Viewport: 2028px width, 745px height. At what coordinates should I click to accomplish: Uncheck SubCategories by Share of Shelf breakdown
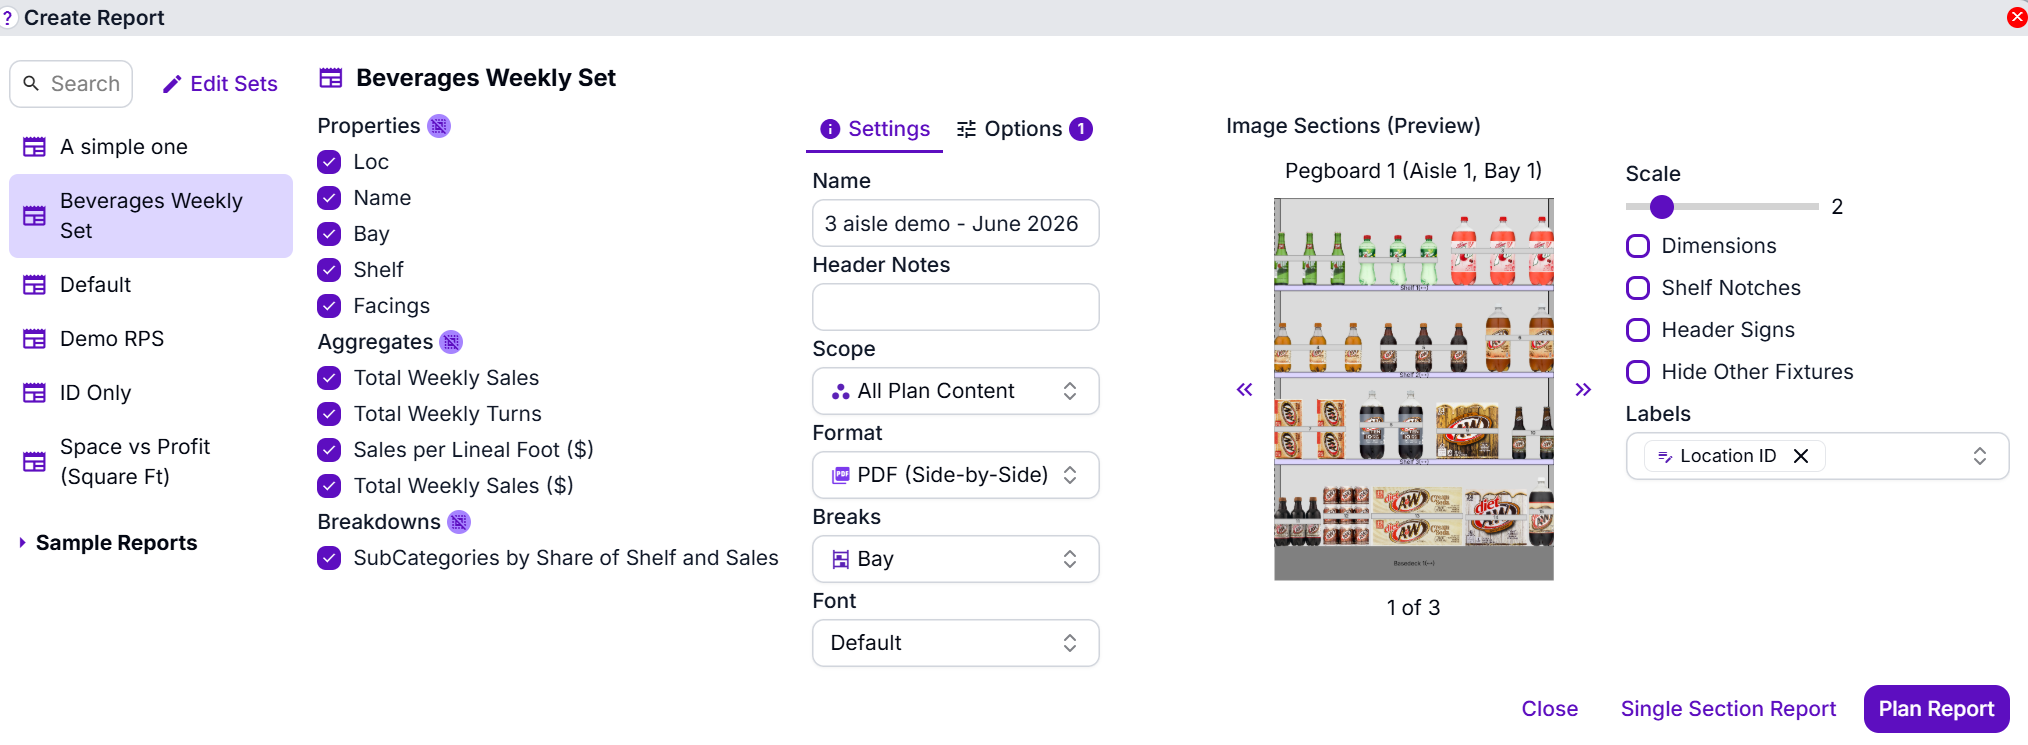(329, 558)
